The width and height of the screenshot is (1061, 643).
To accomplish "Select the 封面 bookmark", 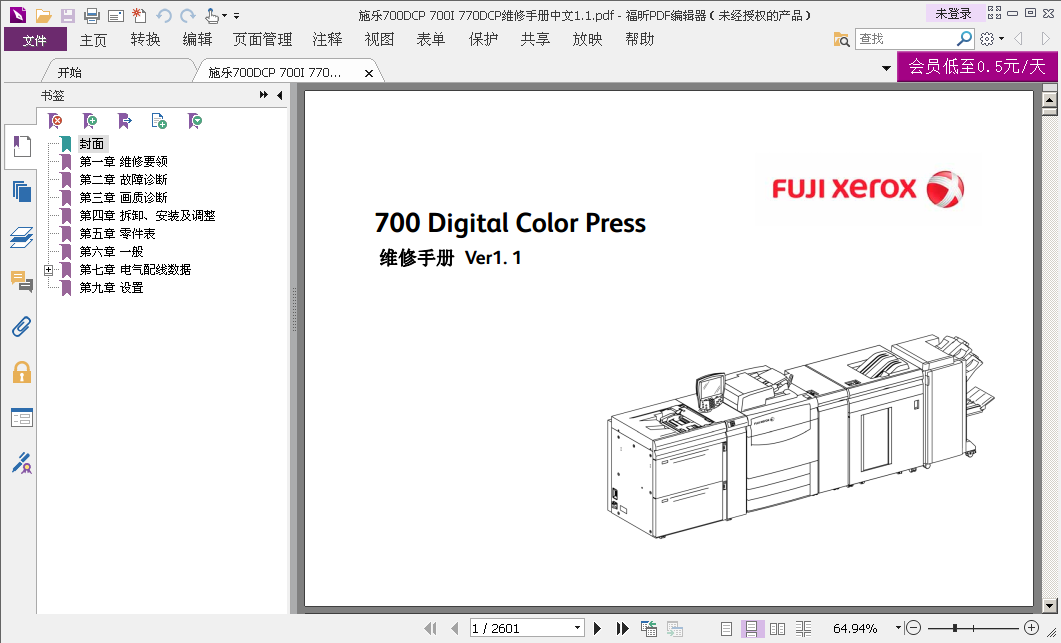I will point(91,143).
